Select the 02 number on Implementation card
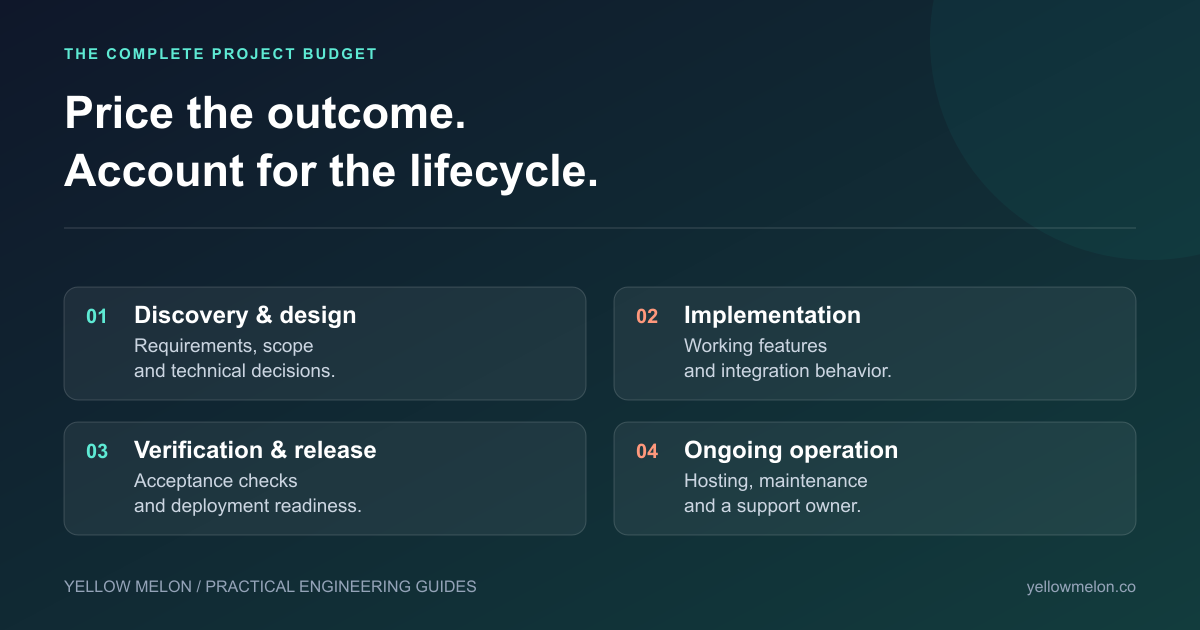Screen dimensions: 1200x630 (x=647, y=317)
